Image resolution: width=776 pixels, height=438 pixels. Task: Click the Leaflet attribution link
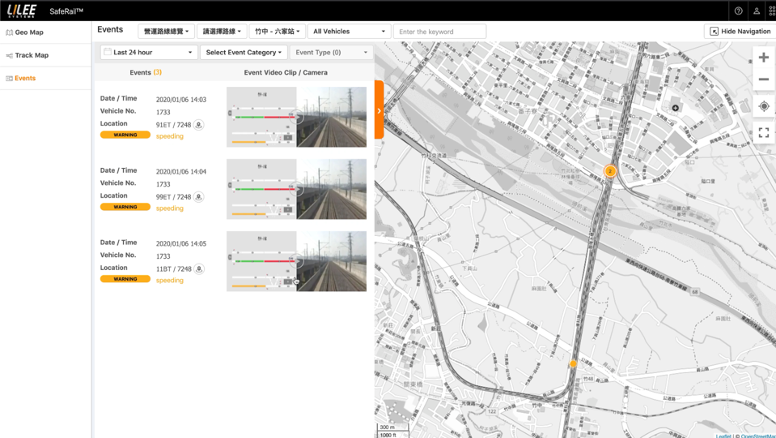[x=723, y=436]
